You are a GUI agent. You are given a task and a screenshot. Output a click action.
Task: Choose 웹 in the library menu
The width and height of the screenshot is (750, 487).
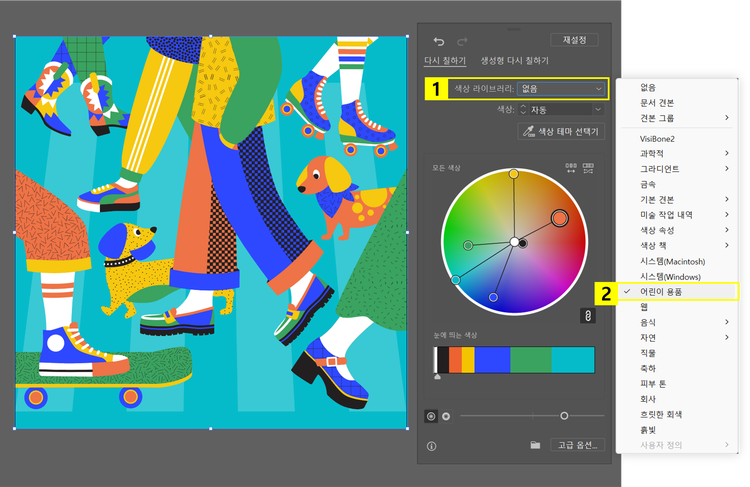click(644, 307)
